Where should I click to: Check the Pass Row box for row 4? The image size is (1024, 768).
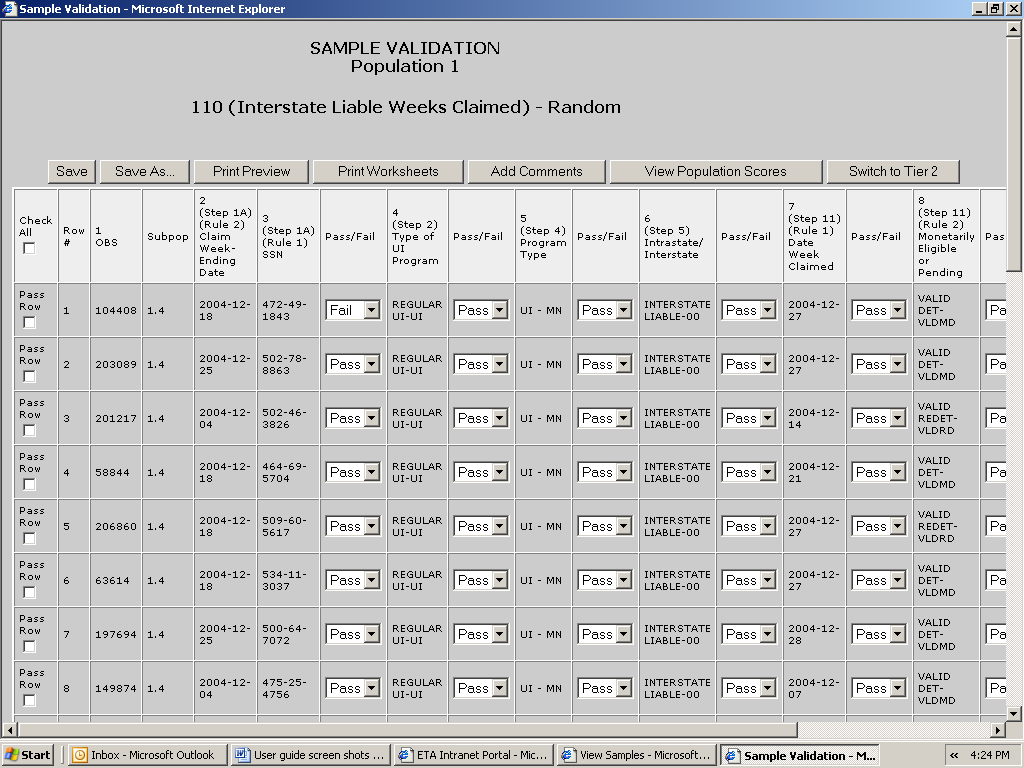coord(29,485)
